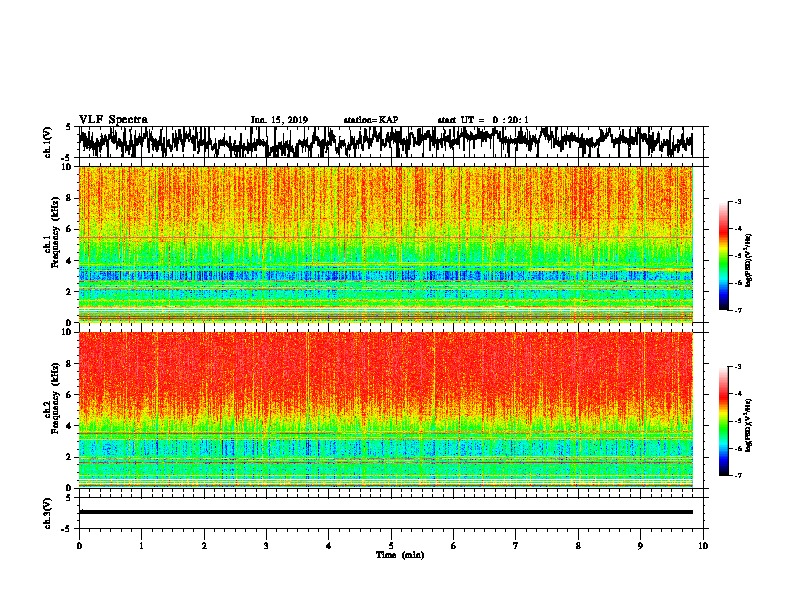Click the time axis tick label "8"
The width and height of the screenshot is (792, 612).
pyautogui.click(x=578, y=546)
